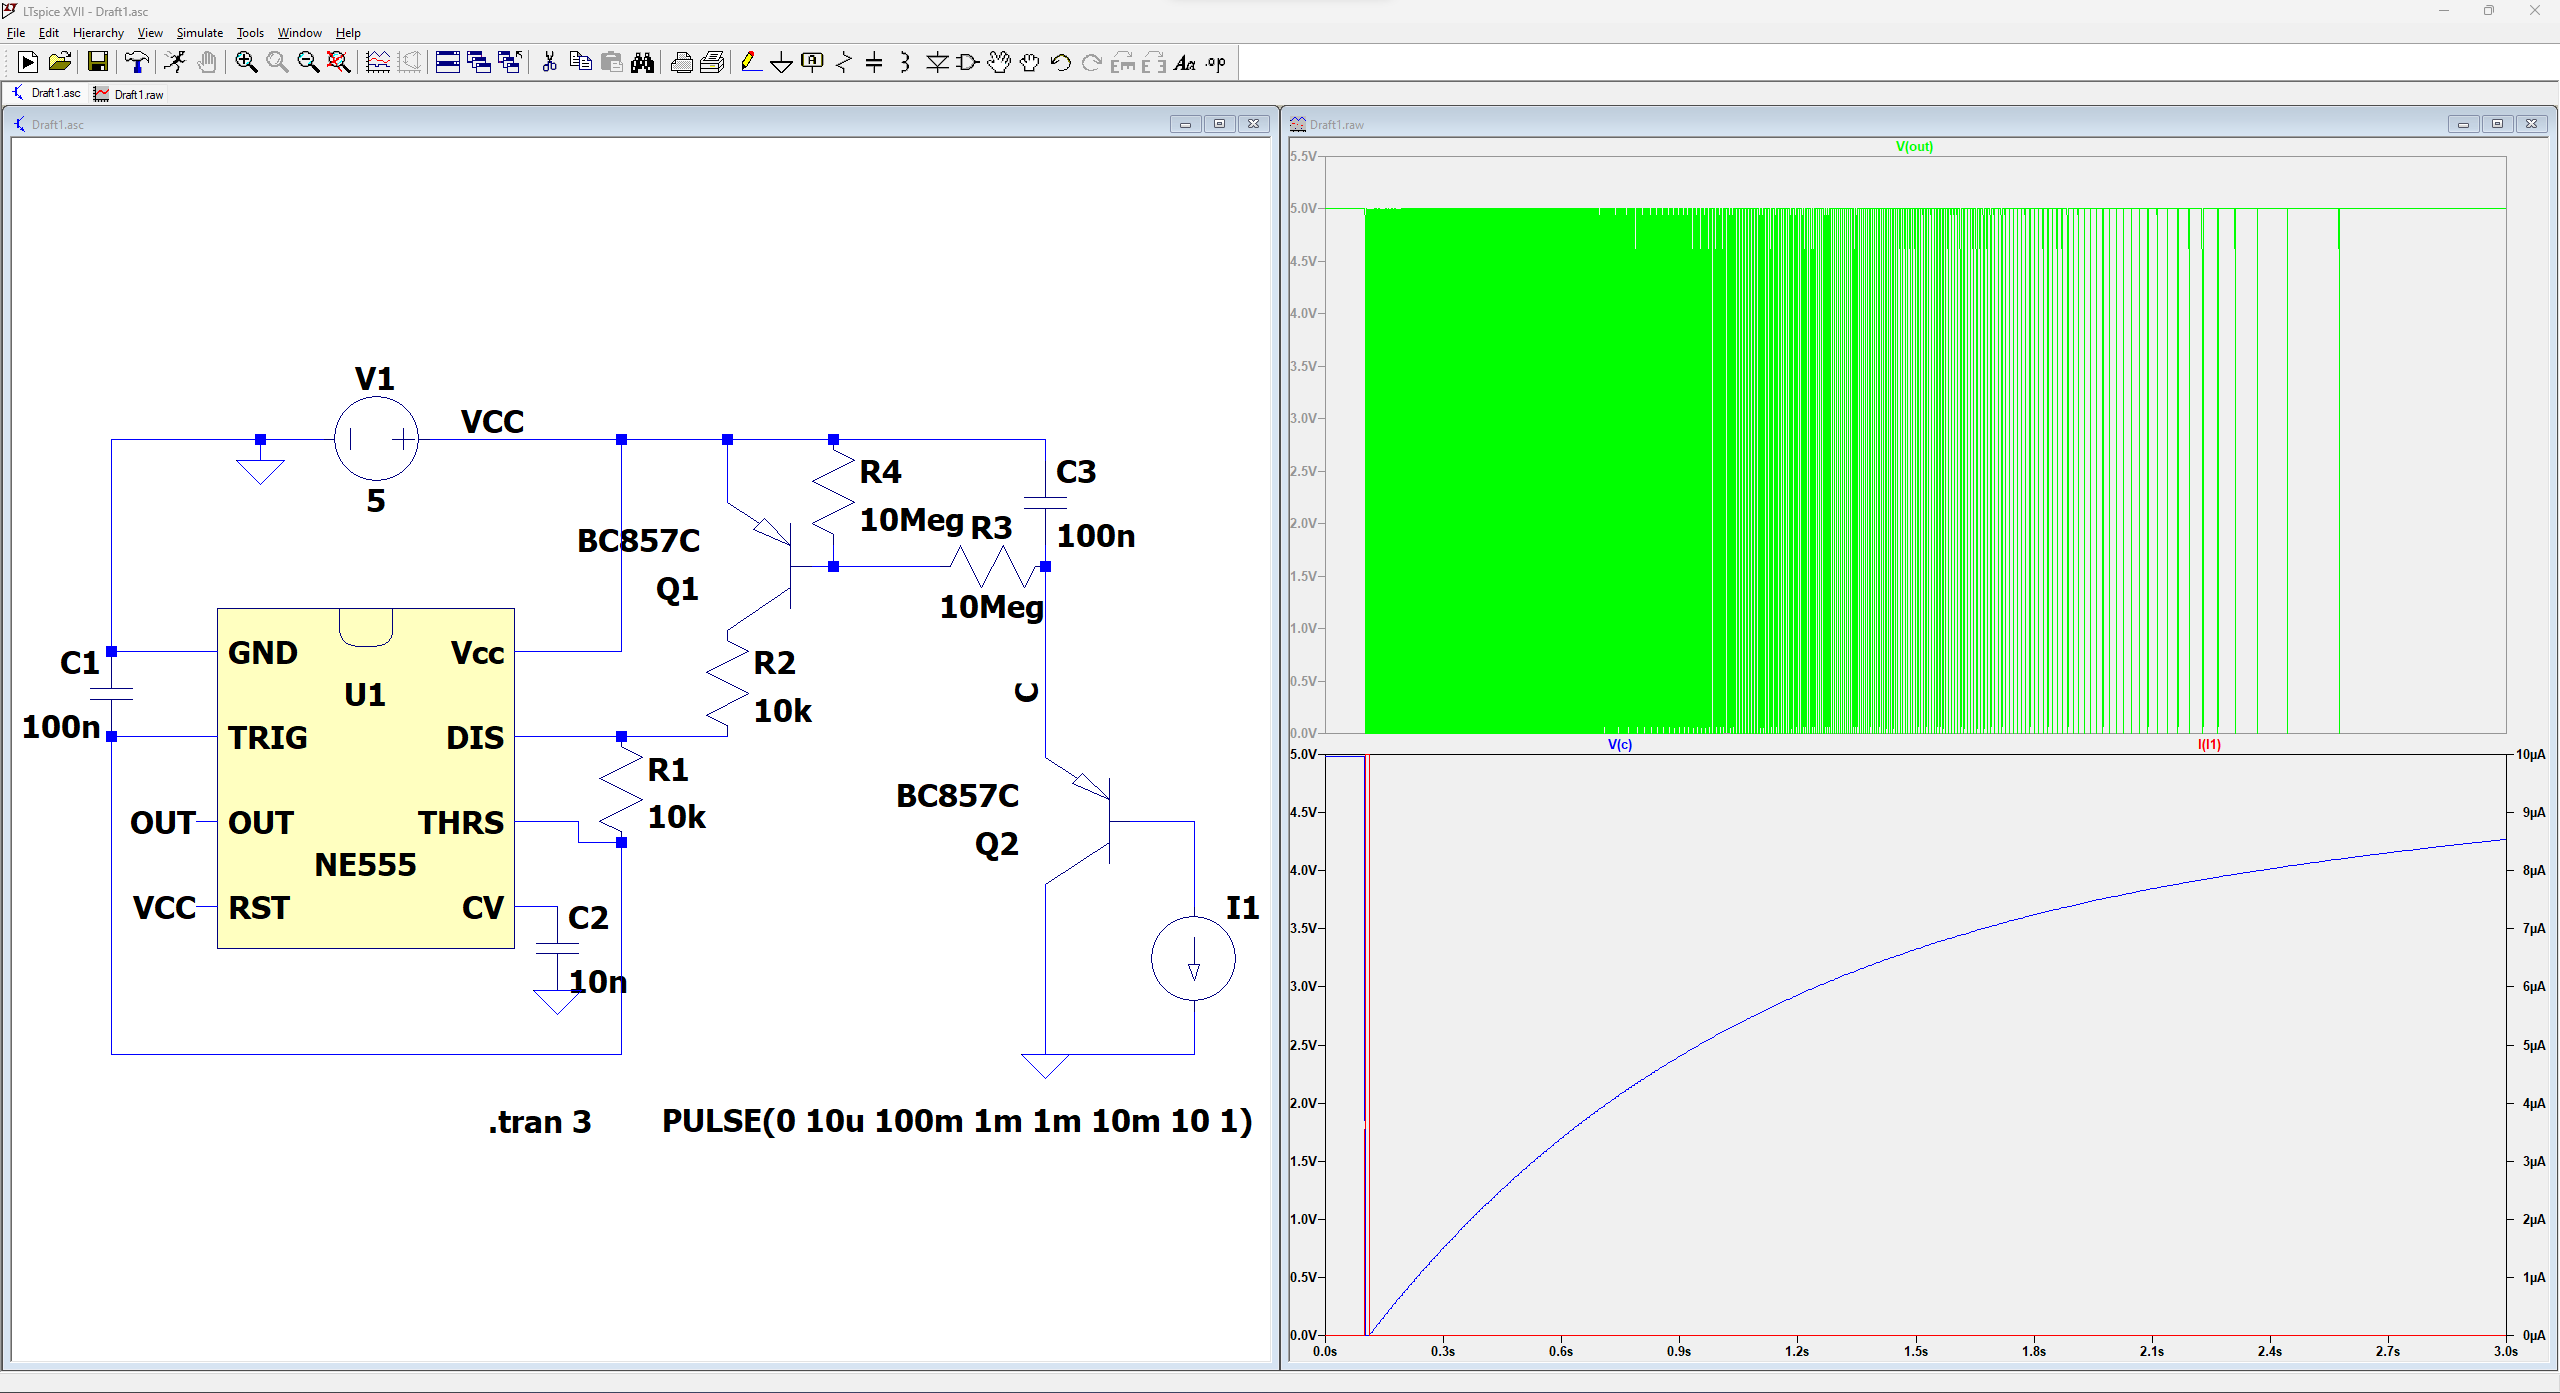Place a Ground symbol

(782, 62)
